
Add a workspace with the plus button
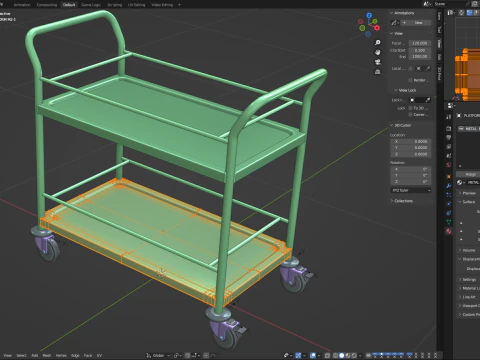point(179,5)
